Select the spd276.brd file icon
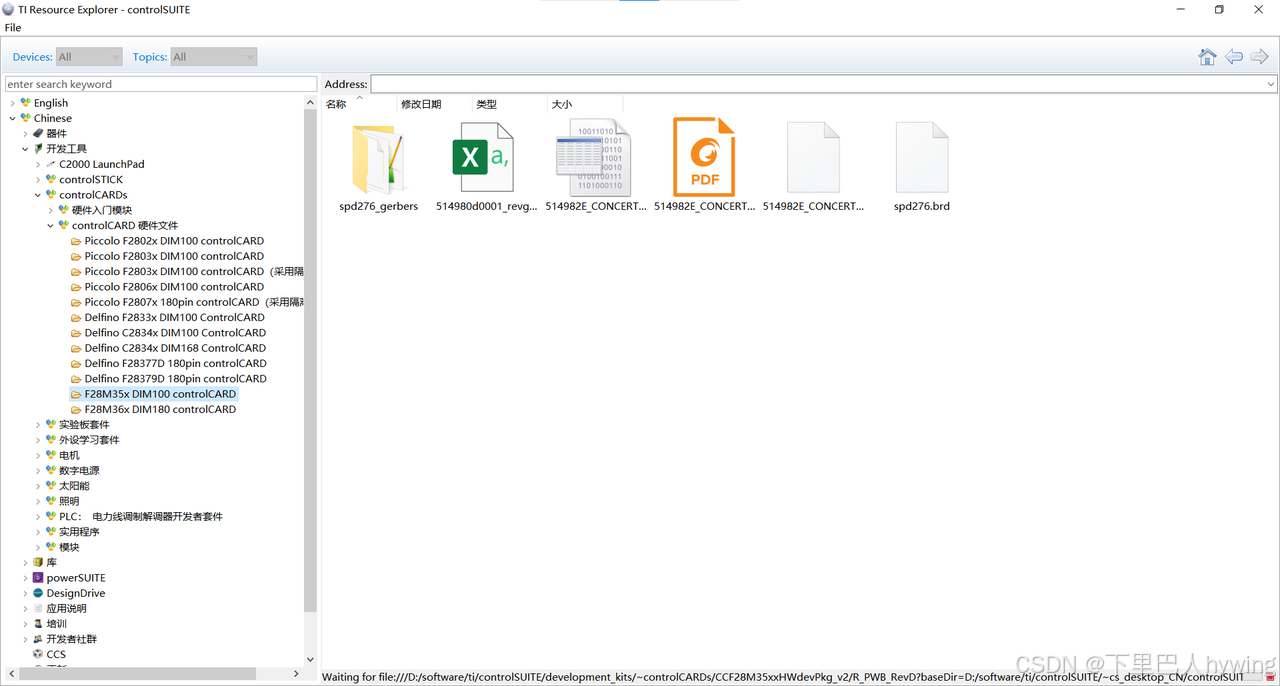Viewport: 1280px width, 686px height. 922,158
